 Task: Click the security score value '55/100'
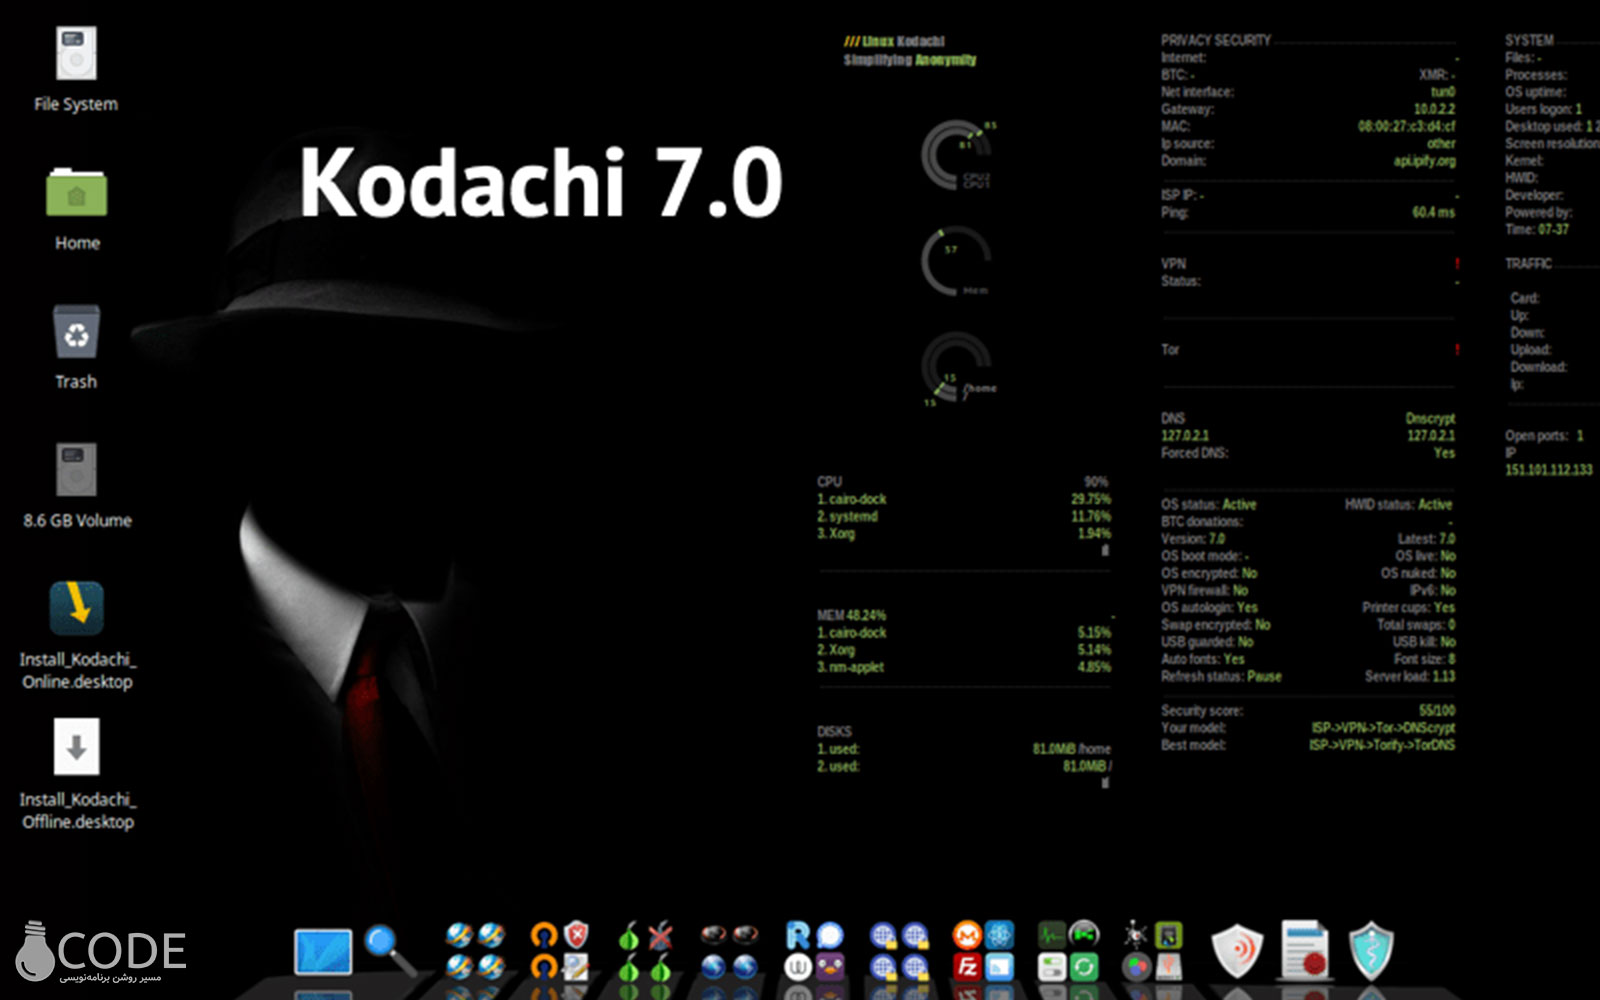[x=1437, y=711]
